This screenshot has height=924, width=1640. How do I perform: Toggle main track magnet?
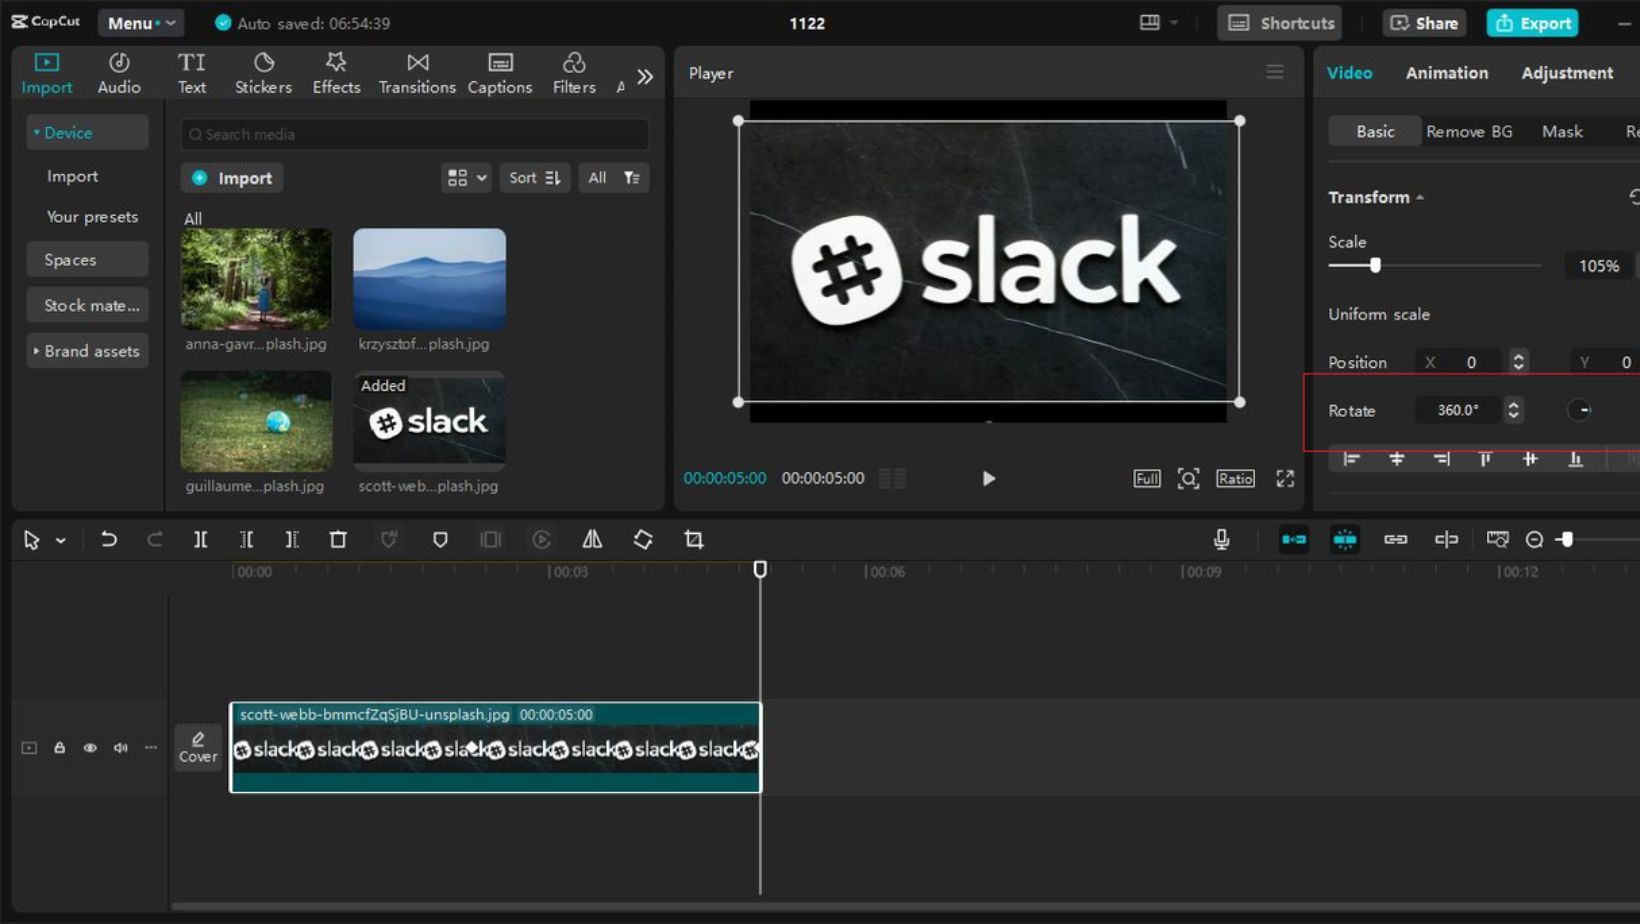click(x=1294, y=540)
